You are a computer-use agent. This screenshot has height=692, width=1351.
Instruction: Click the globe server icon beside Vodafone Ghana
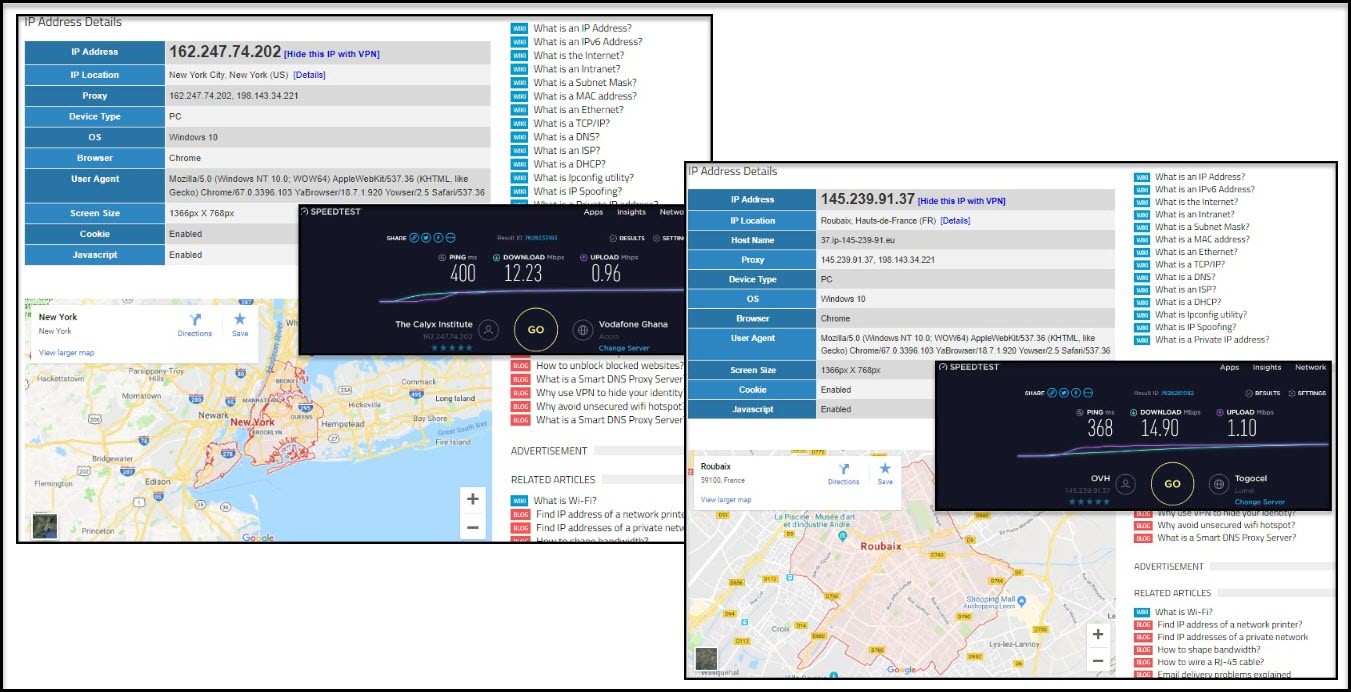(583, 329)
